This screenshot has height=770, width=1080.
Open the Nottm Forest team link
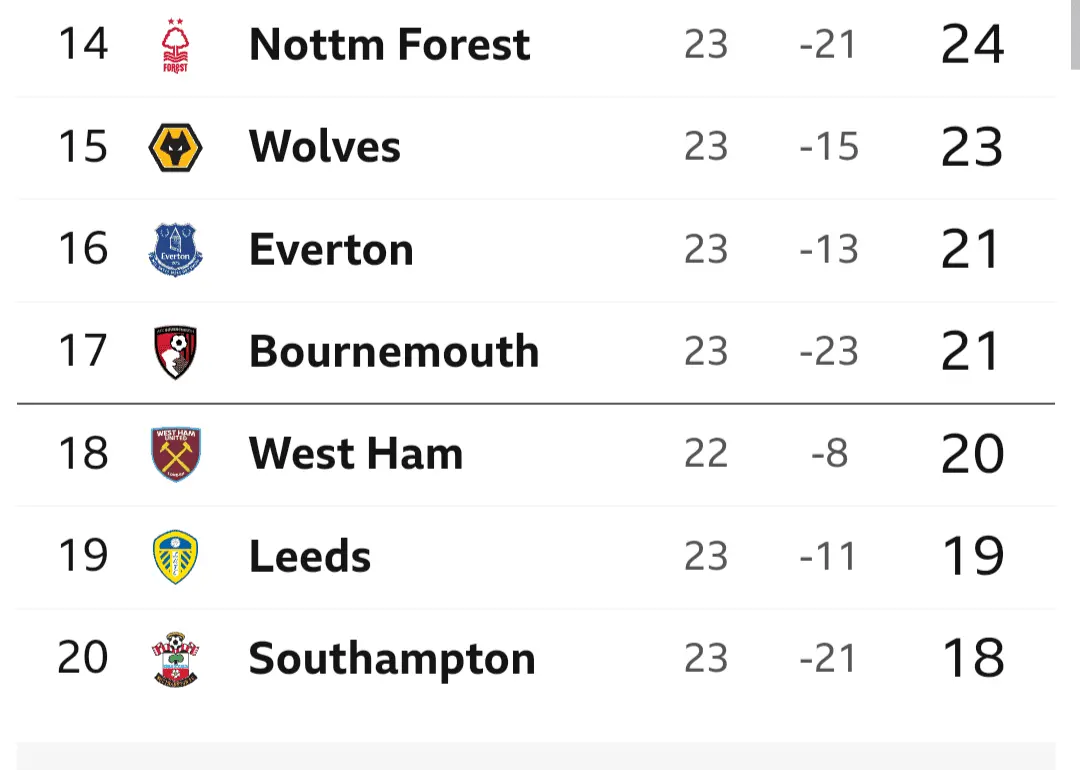[x=389, y=45]
